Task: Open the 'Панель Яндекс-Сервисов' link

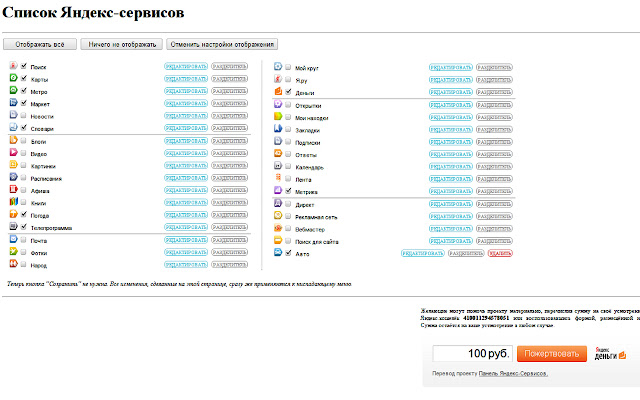Action: [513, 373]
